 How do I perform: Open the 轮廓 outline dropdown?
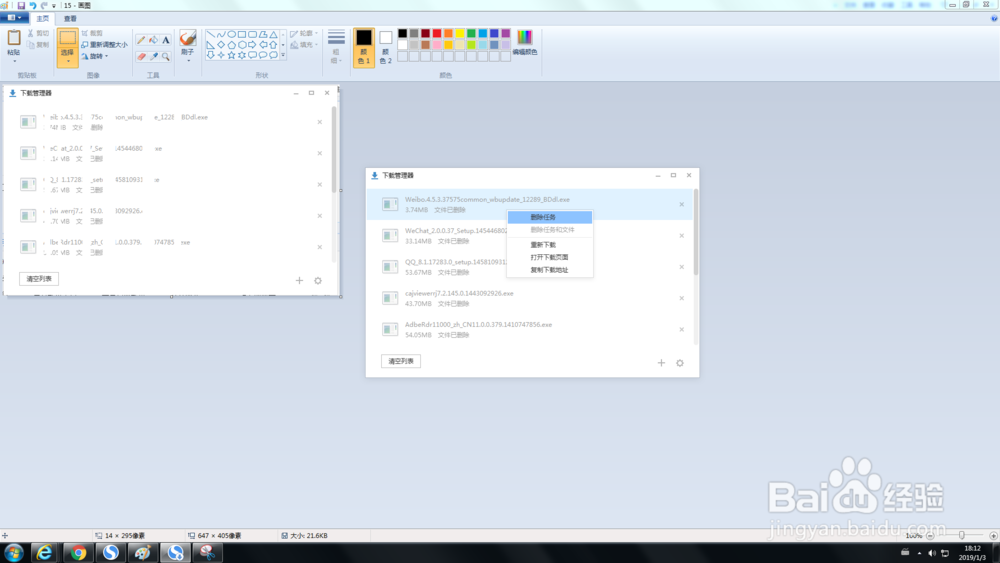[304, 33]
